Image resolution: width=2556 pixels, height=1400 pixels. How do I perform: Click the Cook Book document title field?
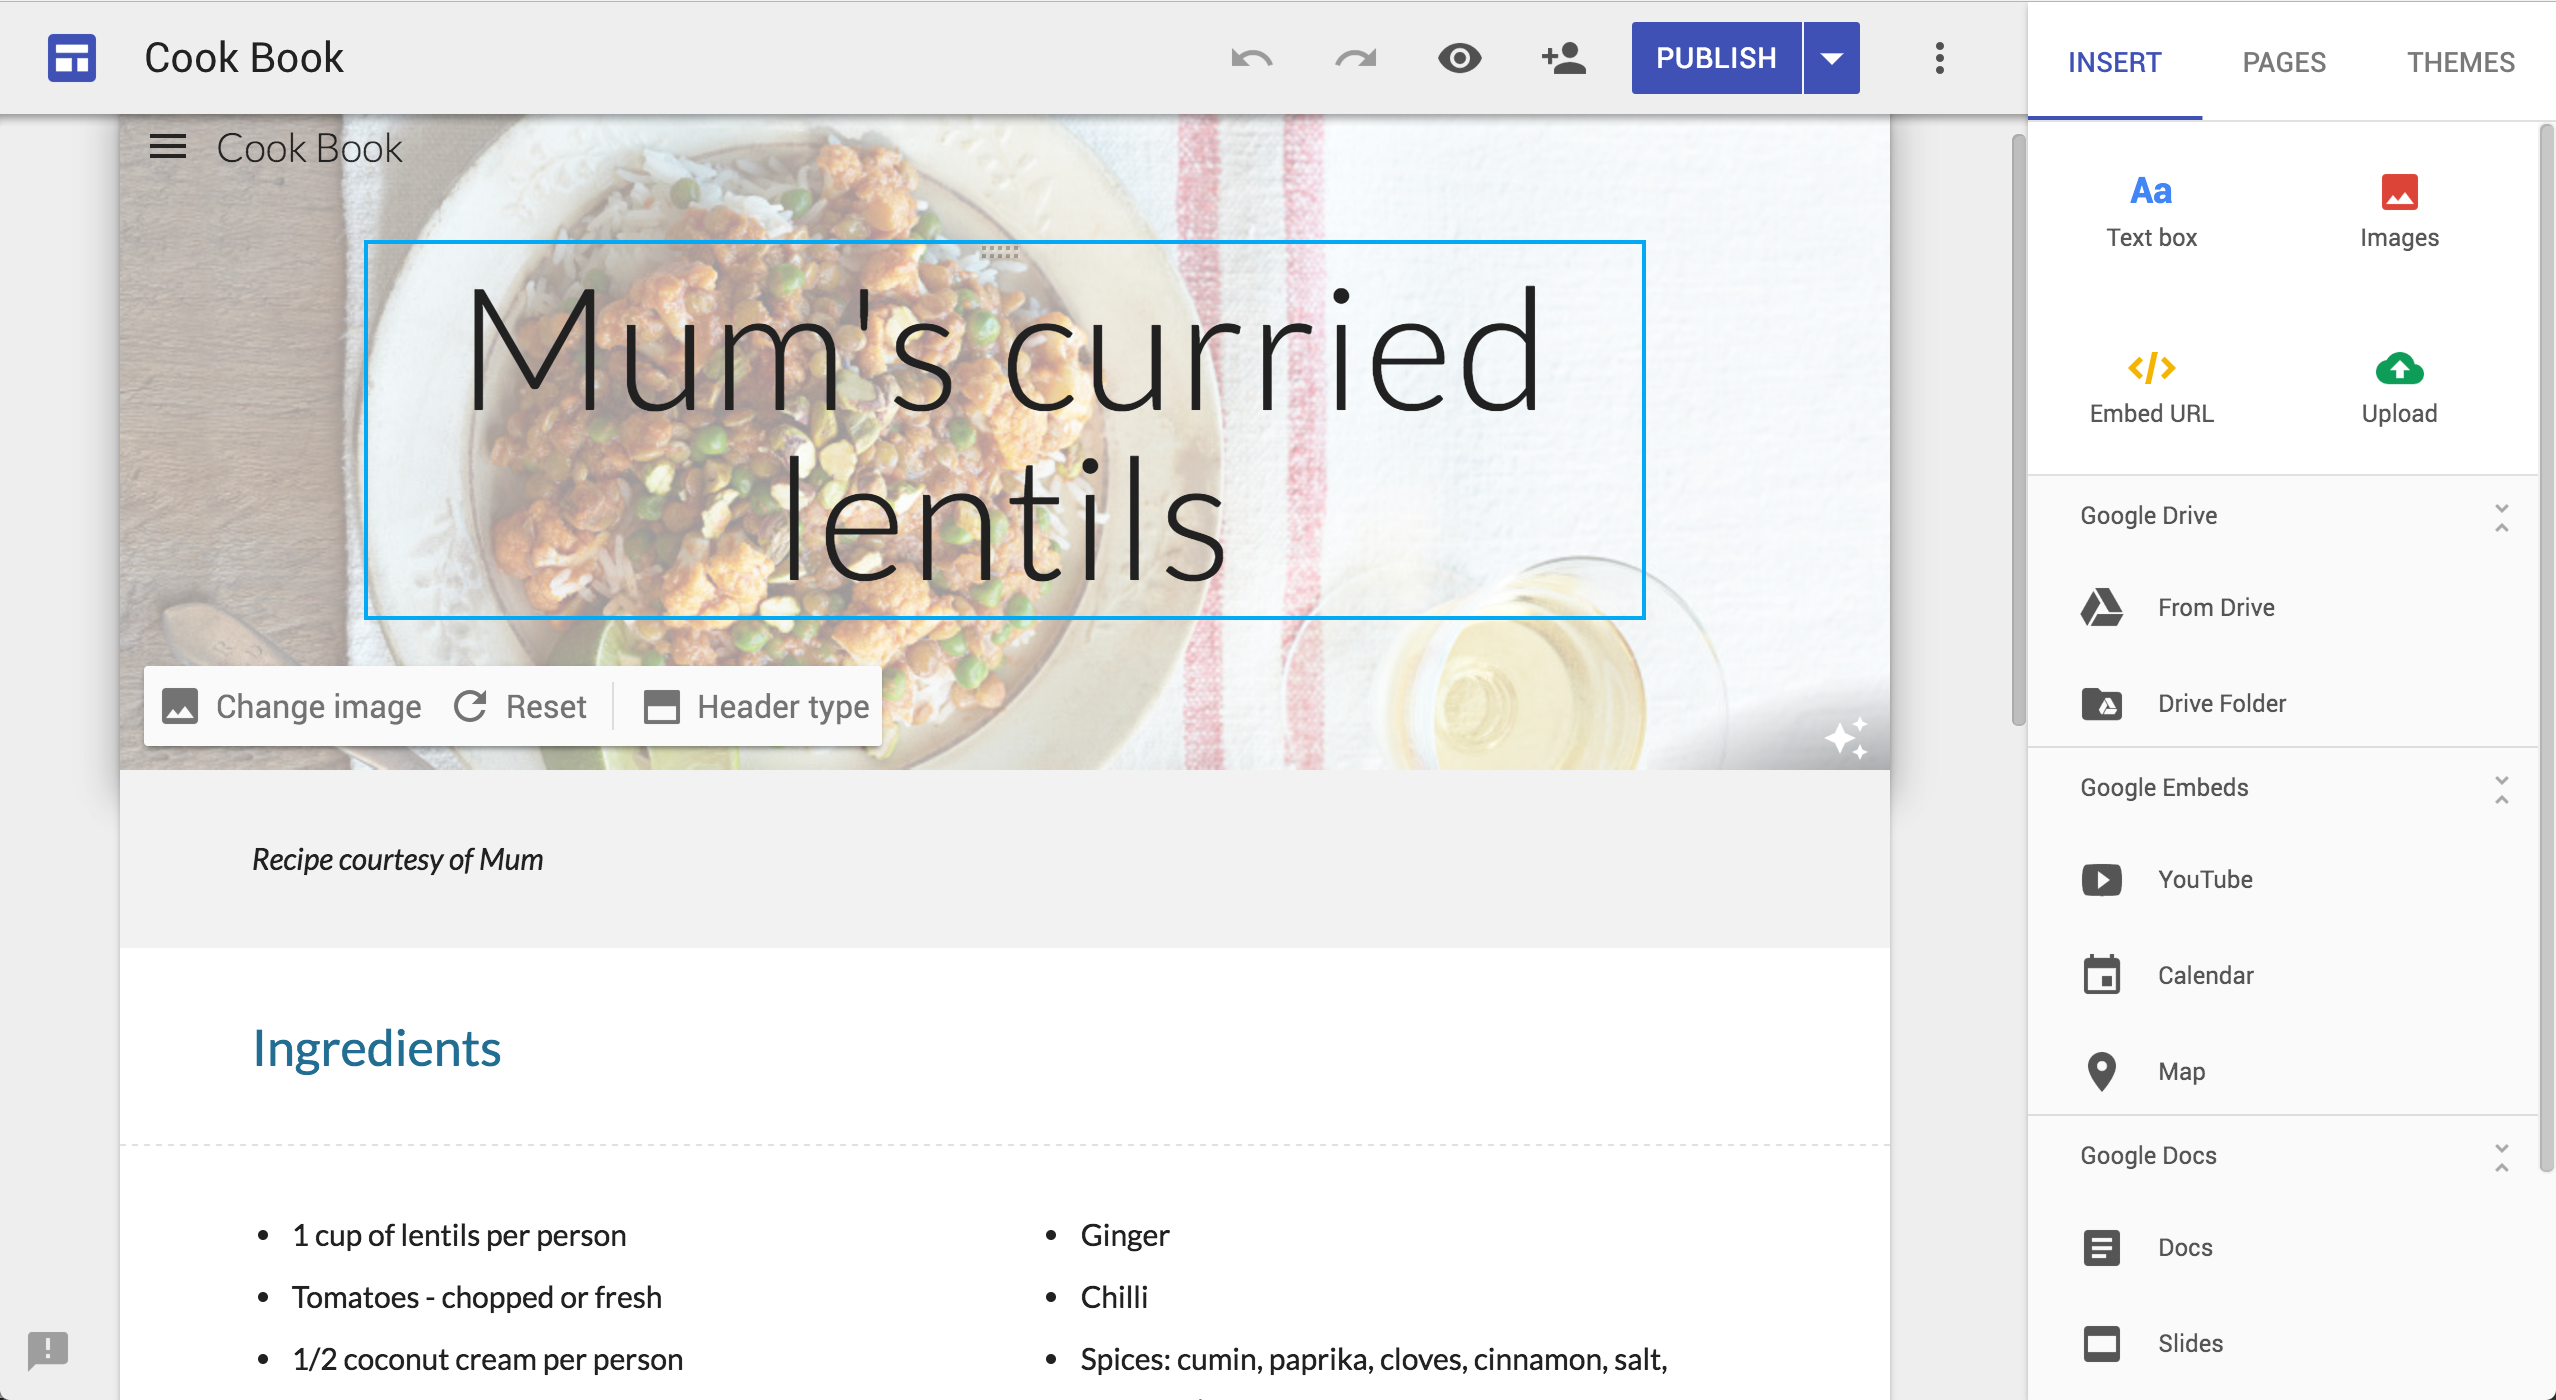pyautogui.click(x=244, y=58)
